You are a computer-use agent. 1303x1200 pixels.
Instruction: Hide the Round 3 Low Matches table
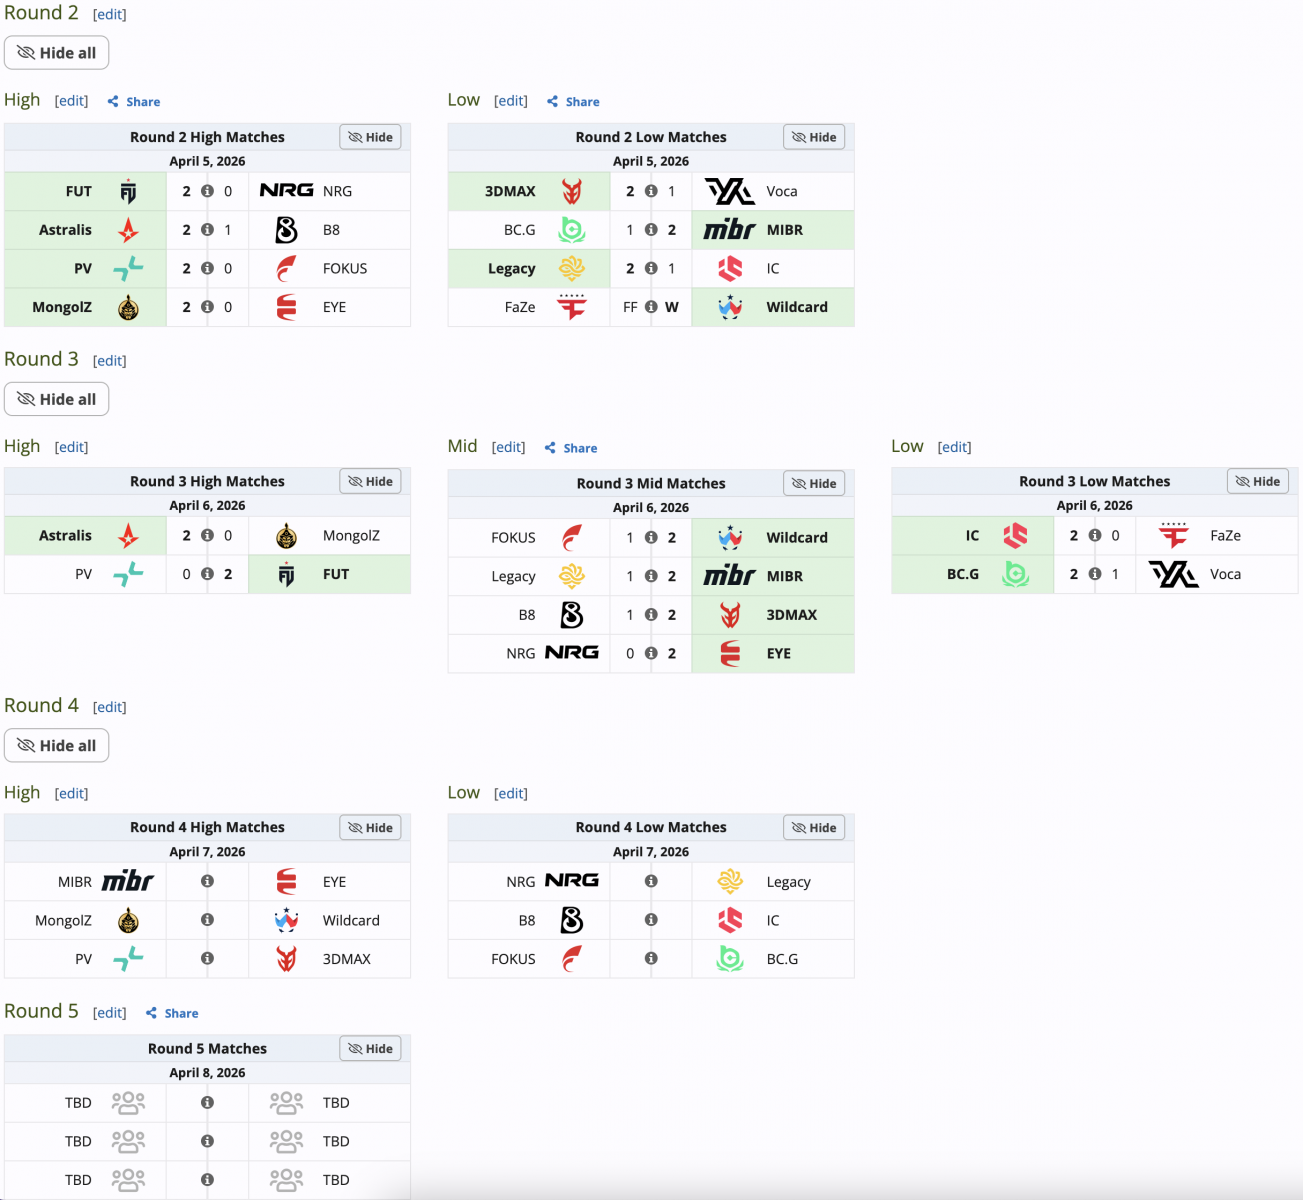[x=1258, y=481]
